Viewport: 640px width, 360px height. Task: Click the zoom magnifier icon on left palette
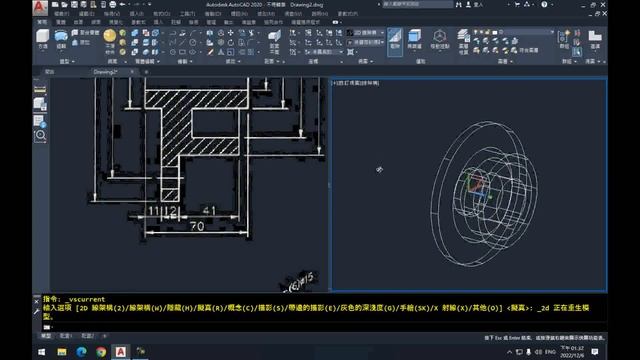click(40, 136)
